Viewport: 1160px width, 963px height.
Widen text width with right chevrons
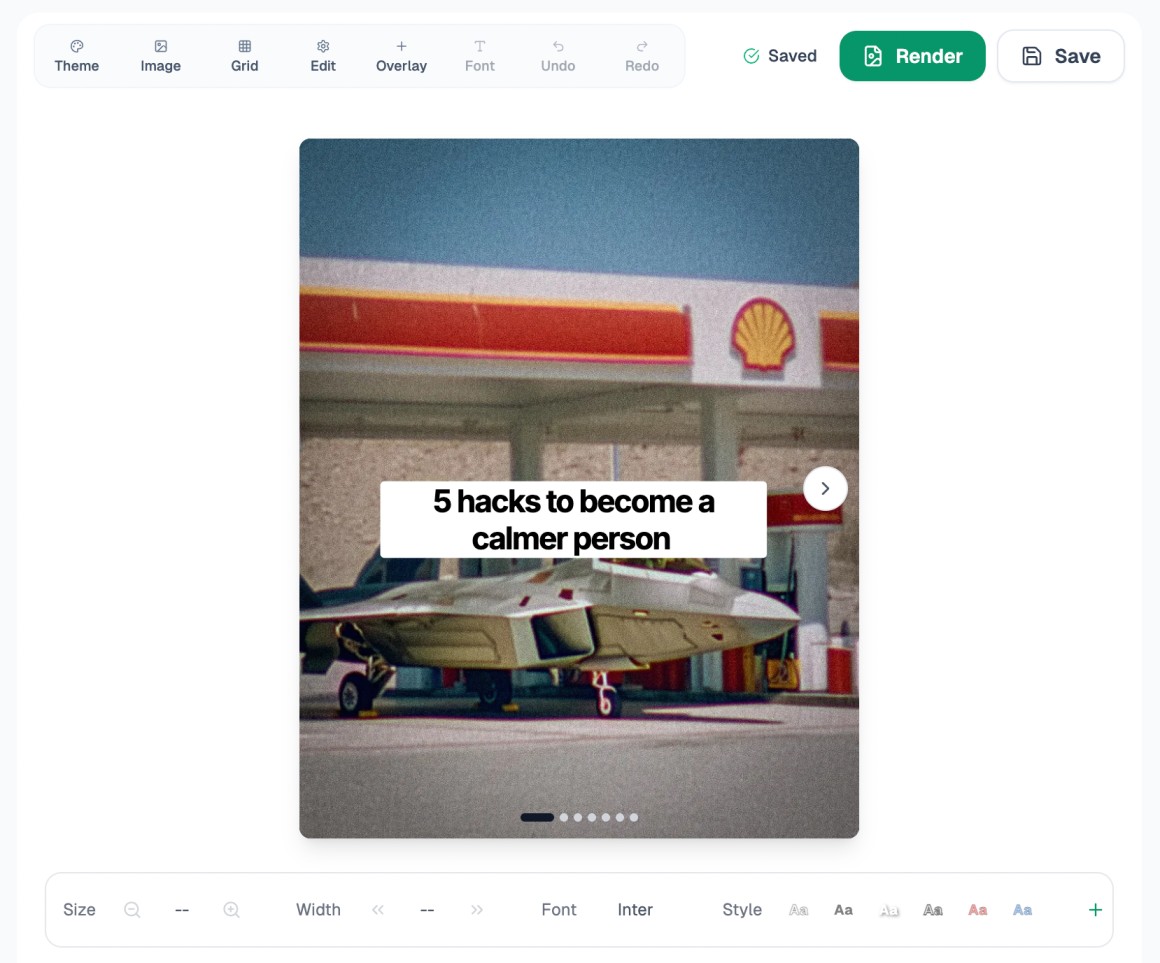[x=476, y=910]
